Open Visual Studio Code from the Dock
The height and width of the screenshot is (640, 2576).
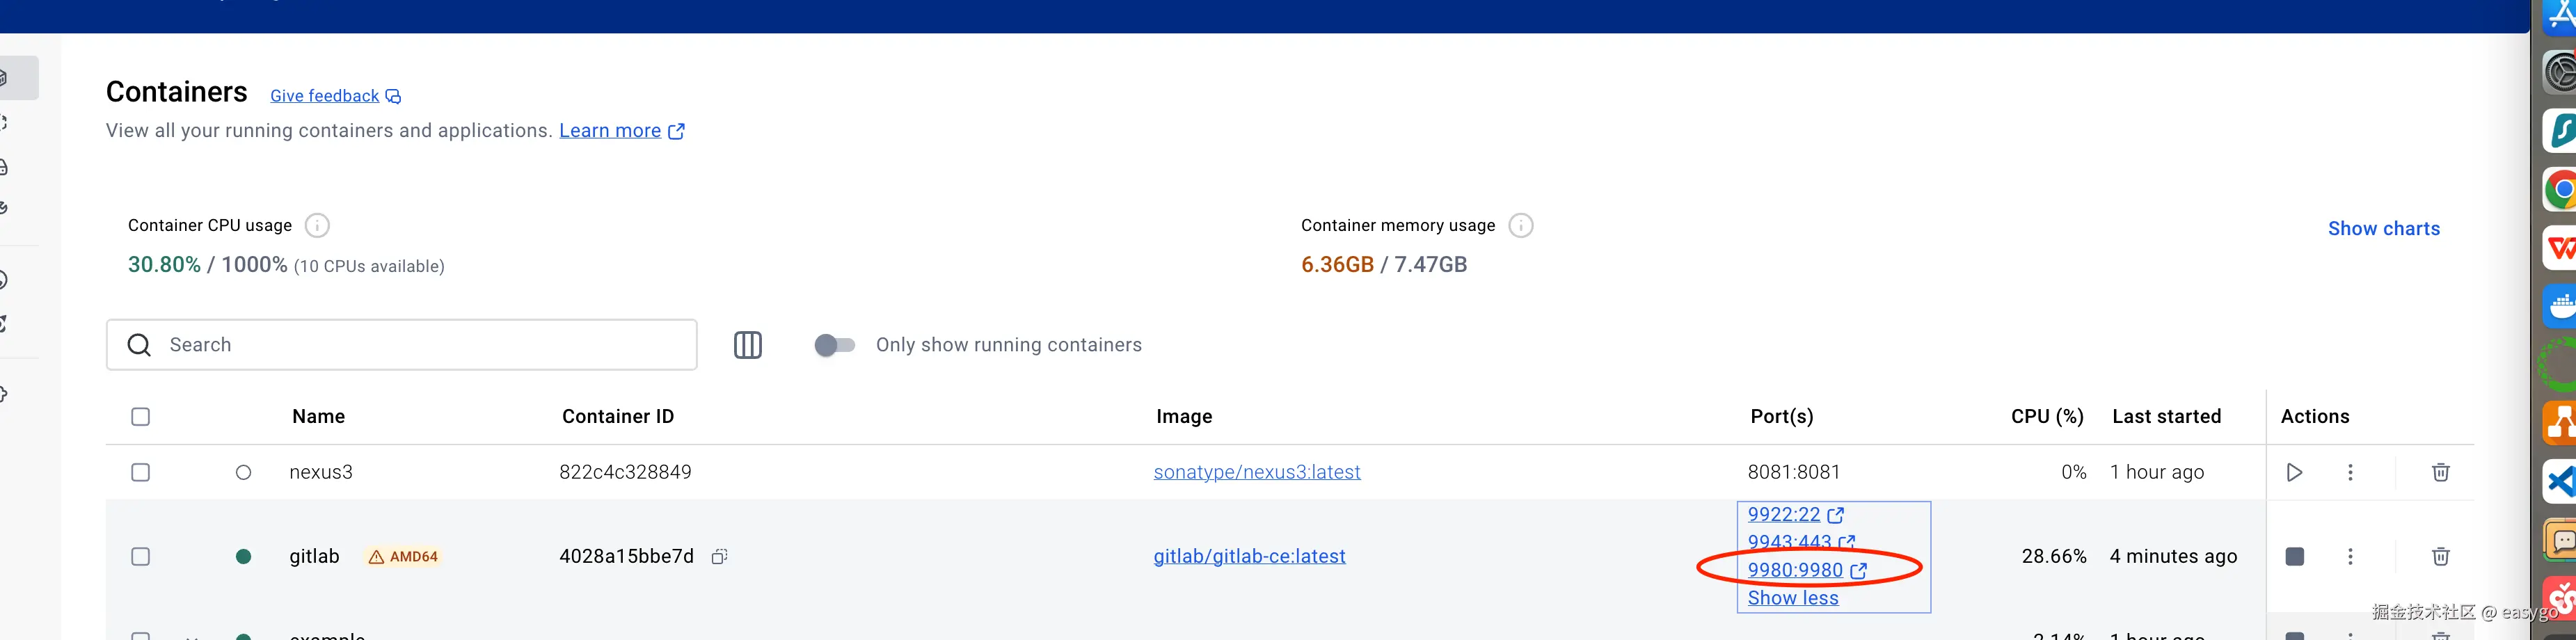(2560, 482)
